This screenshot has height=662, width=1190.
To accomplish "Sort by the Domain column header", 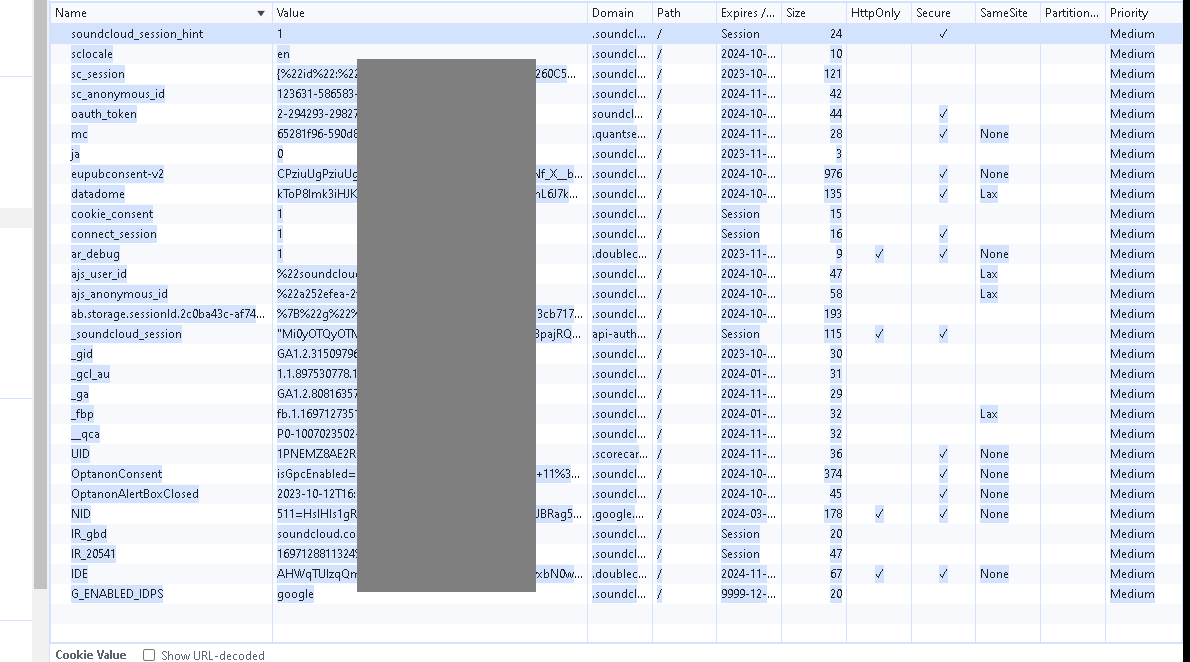I will (619, 13).
